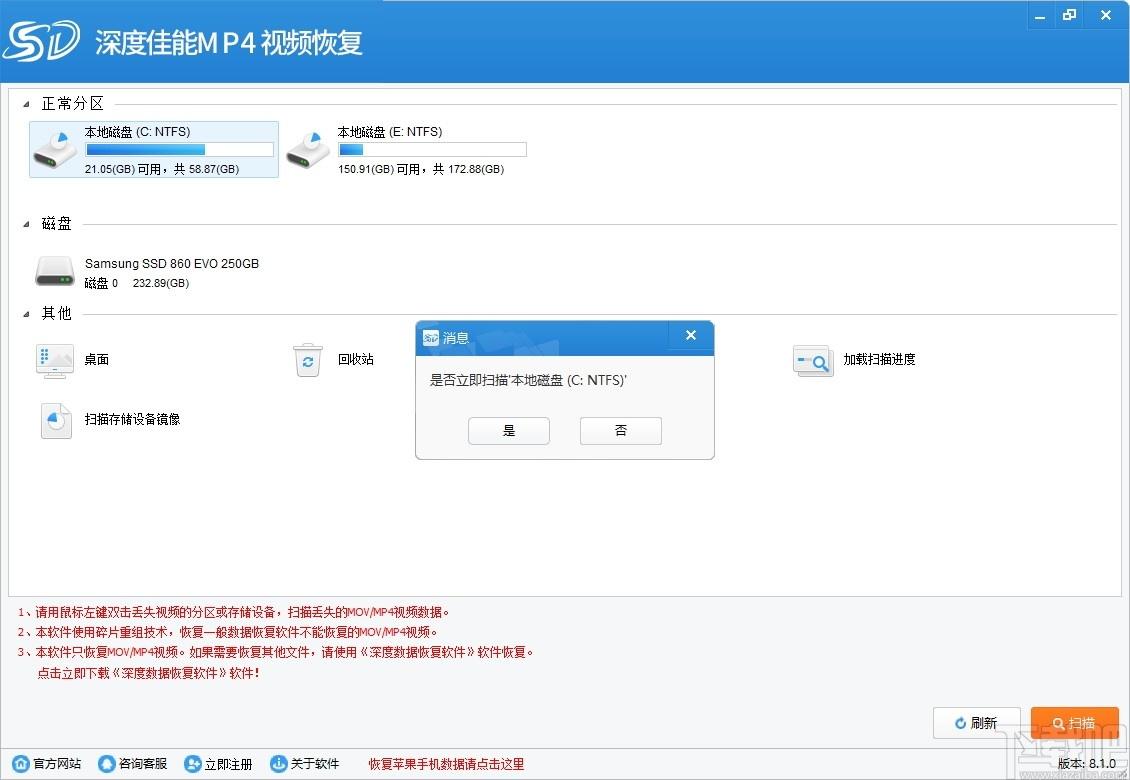Screen dimensions: 1130x780
Task: Click the 官方网站 label
Action: [57, 763]
